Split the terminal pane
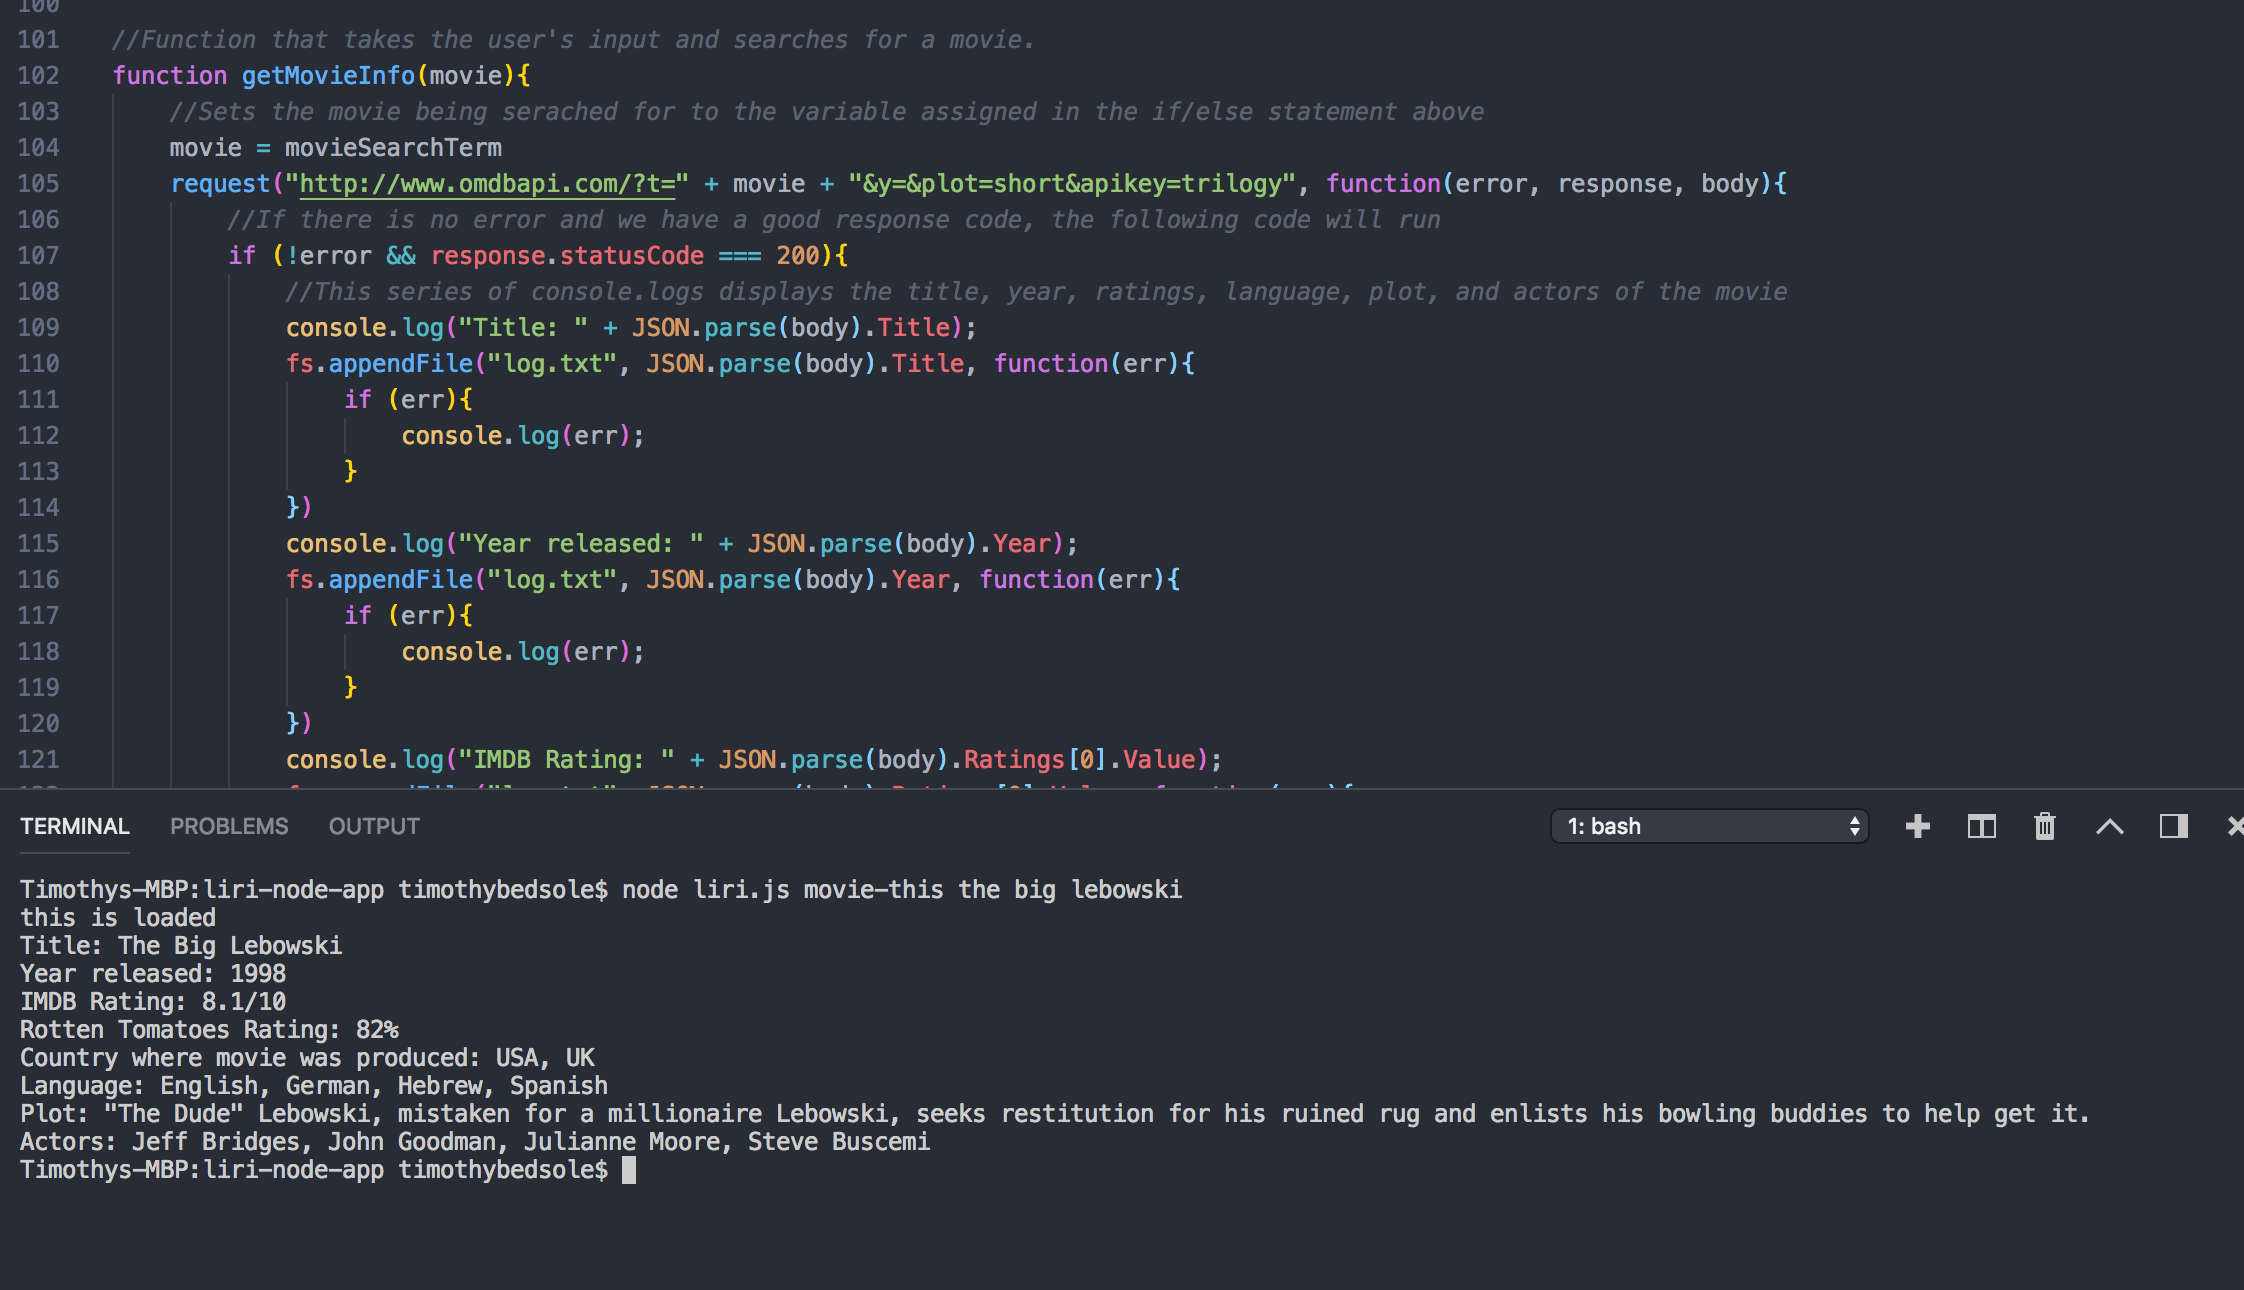The height and width of the screenshot is (1290, 2244). tap(1981, 826)
